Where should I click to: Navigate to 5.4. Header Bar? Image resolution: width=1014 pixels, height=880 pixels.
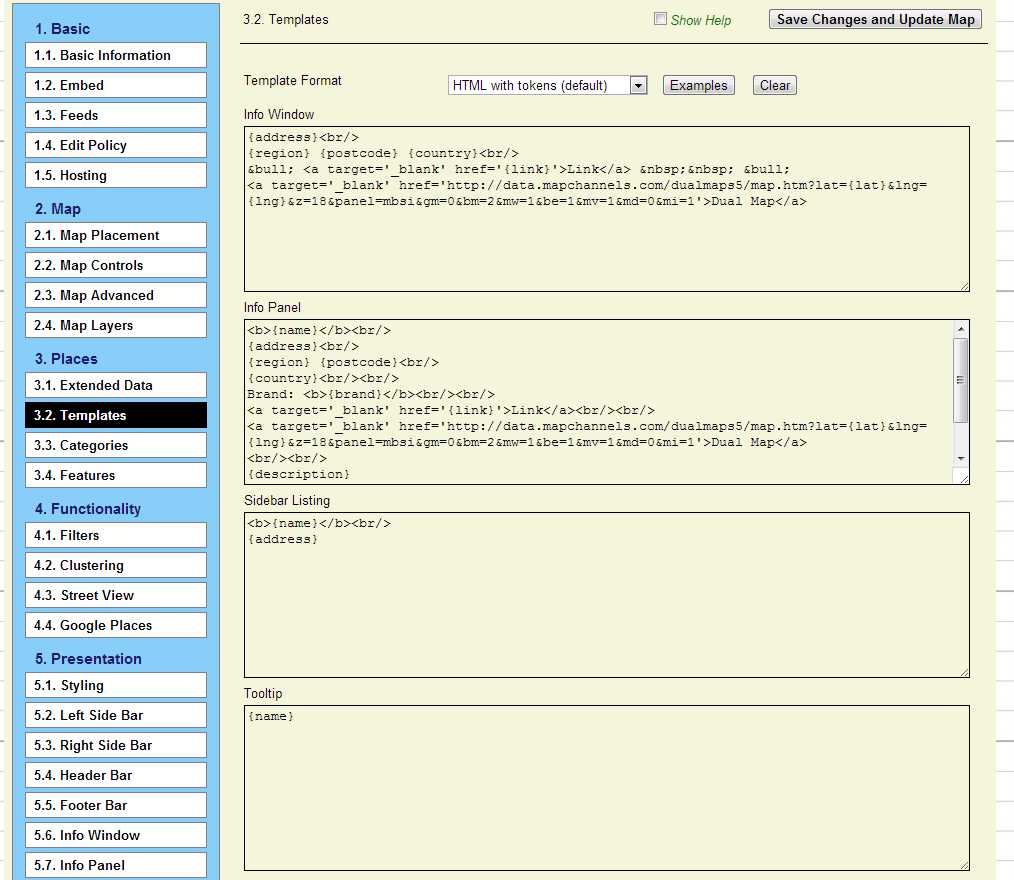116,775
